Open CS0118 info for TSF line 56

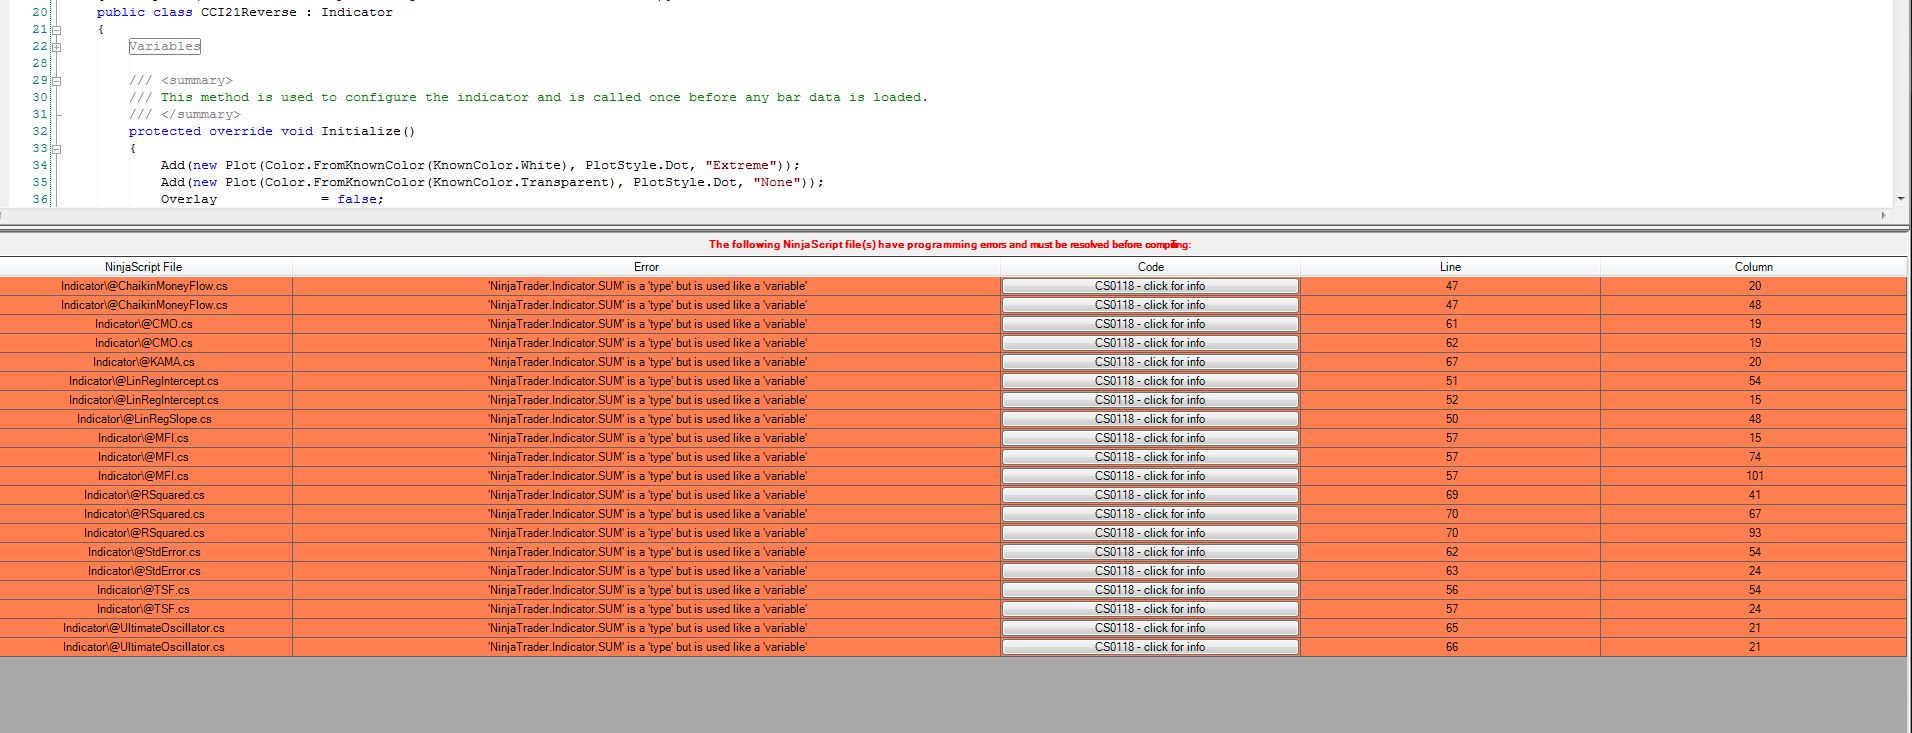(x=1150, y=590)
